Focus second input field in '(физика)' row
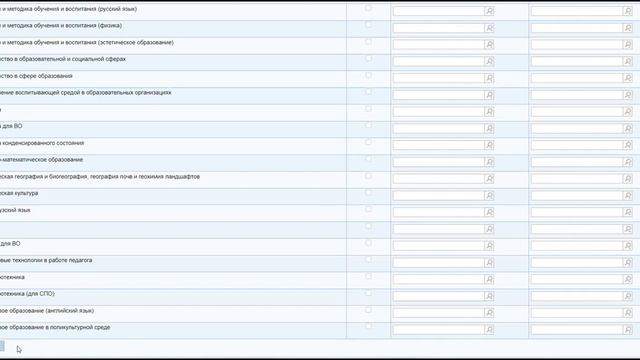640x360 pixels. [577, 28]
